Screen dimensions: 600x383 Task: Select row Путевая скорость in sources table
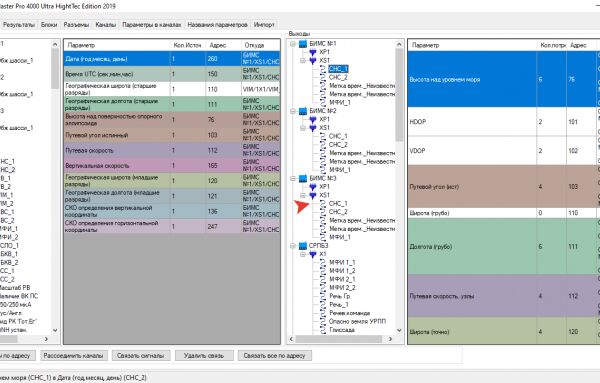coord(172,150)
